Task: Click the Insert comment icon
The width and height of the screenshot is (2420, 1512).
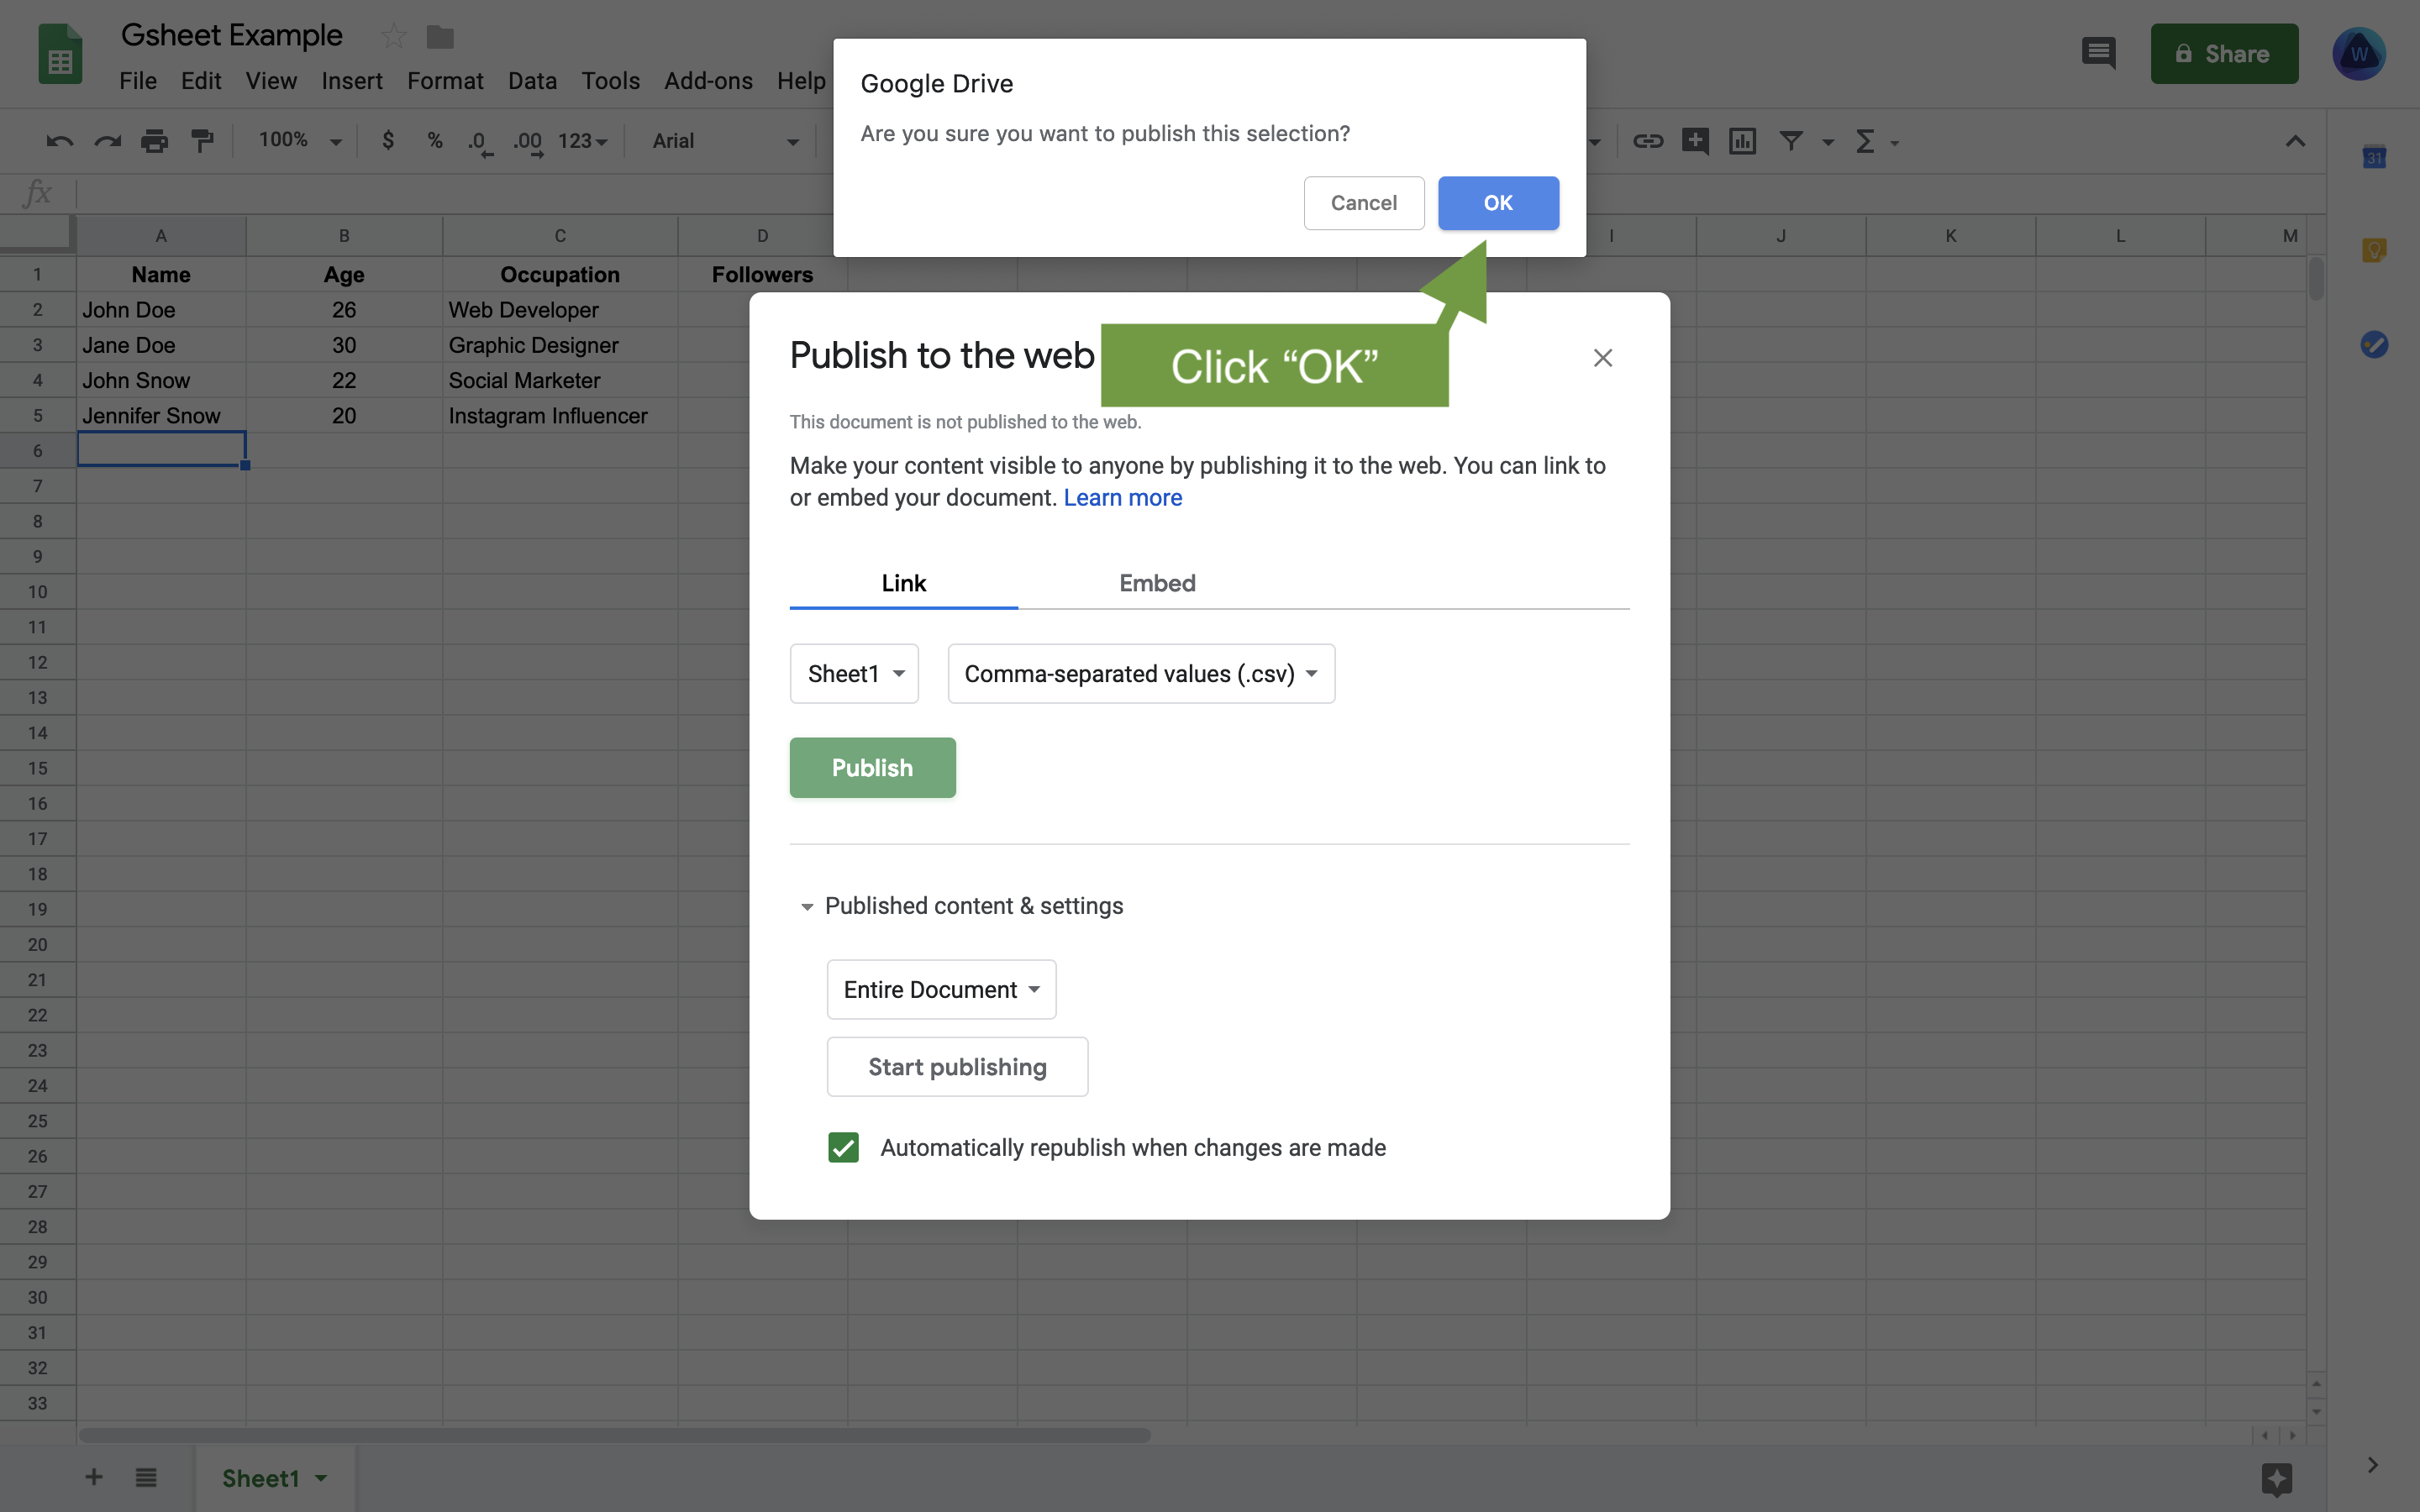Action: point(1695,141)
